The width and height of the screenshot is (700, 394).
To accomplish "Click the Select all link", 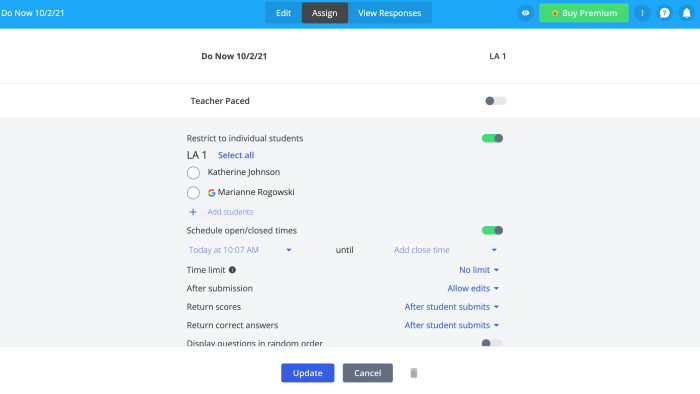I will [x=236, y=155].
